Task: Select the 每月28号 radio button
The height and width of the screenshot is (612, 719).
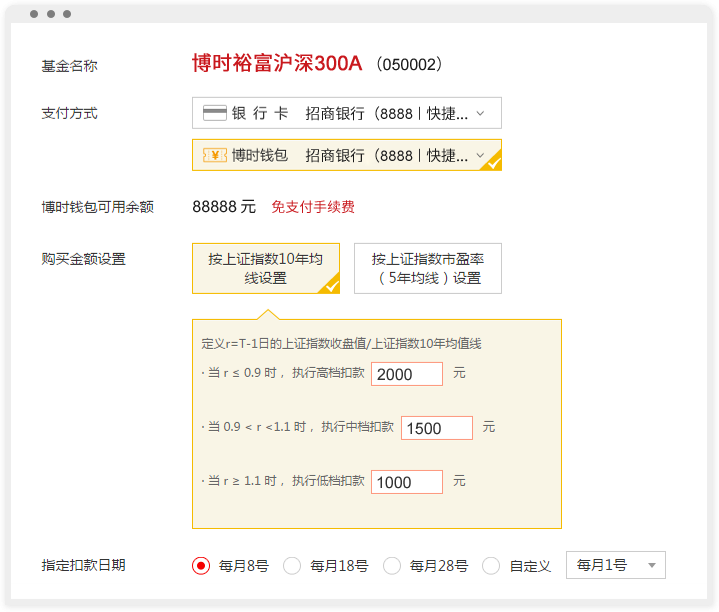Action: (x=392, y=566)
